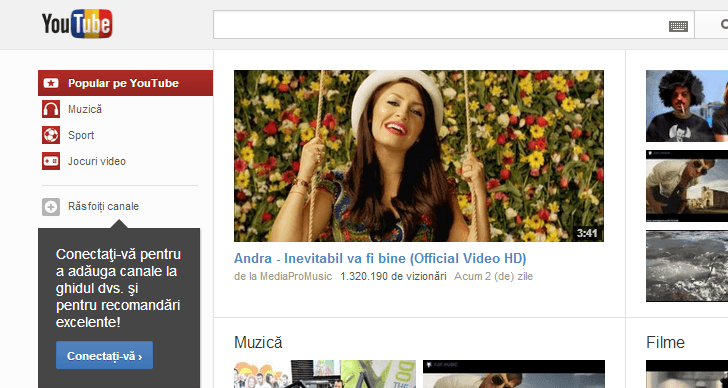Open Răsfoiți canale link
Image resolution: width=728 pixels, height=388 pixels.
pyautogui.click(x=103, y=207)
